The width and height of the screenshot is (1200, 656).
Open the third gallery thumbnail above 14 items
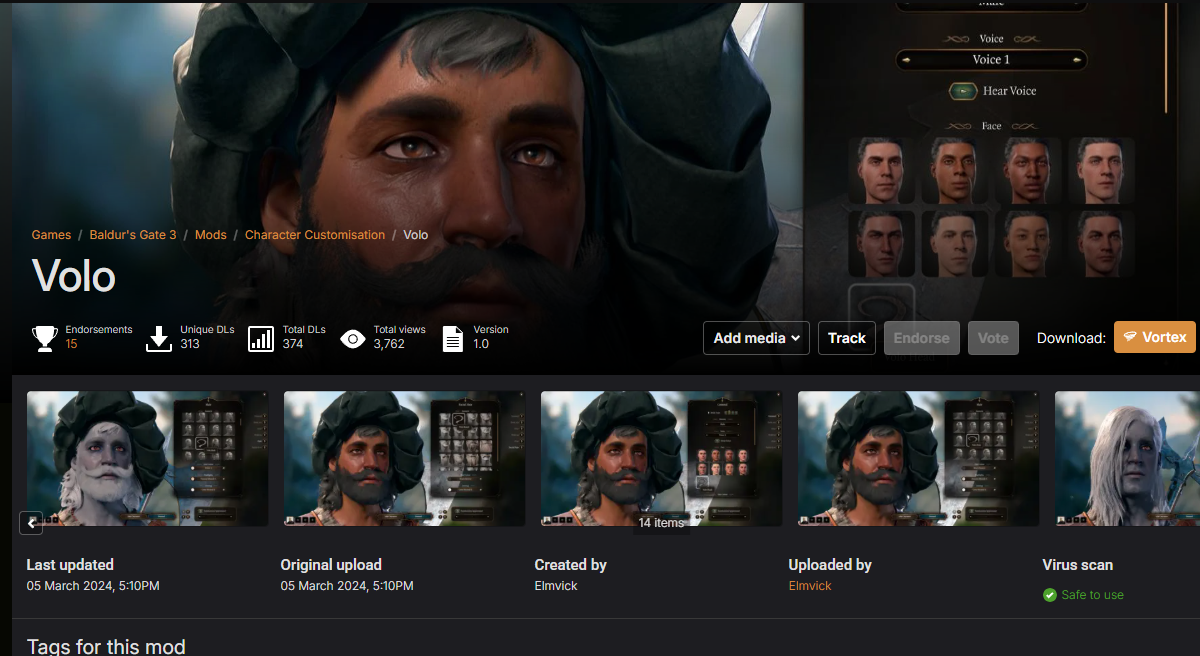(661, 458)
